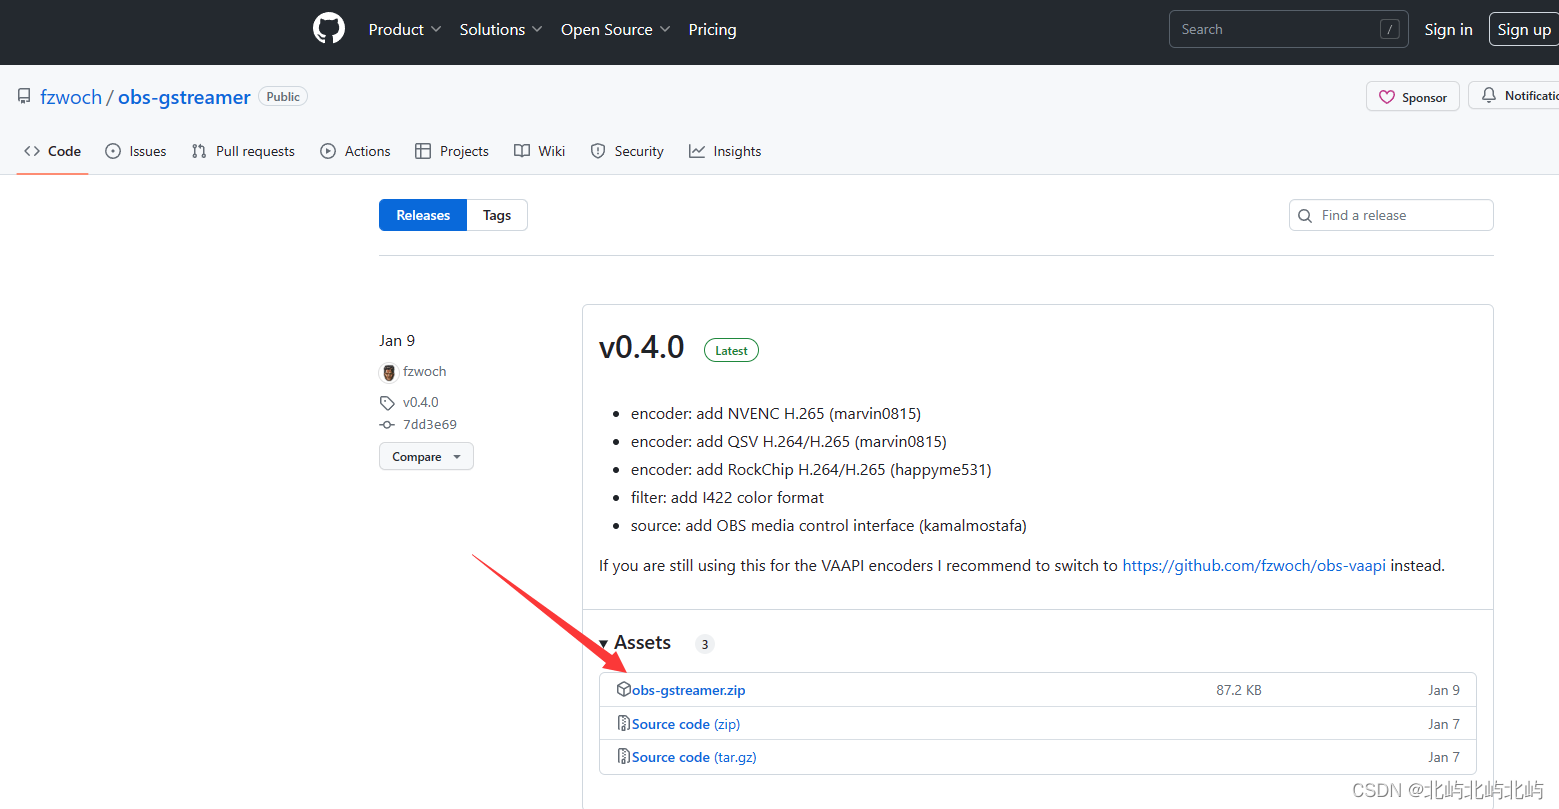Open the Product dropdown menu

point(404,30)
